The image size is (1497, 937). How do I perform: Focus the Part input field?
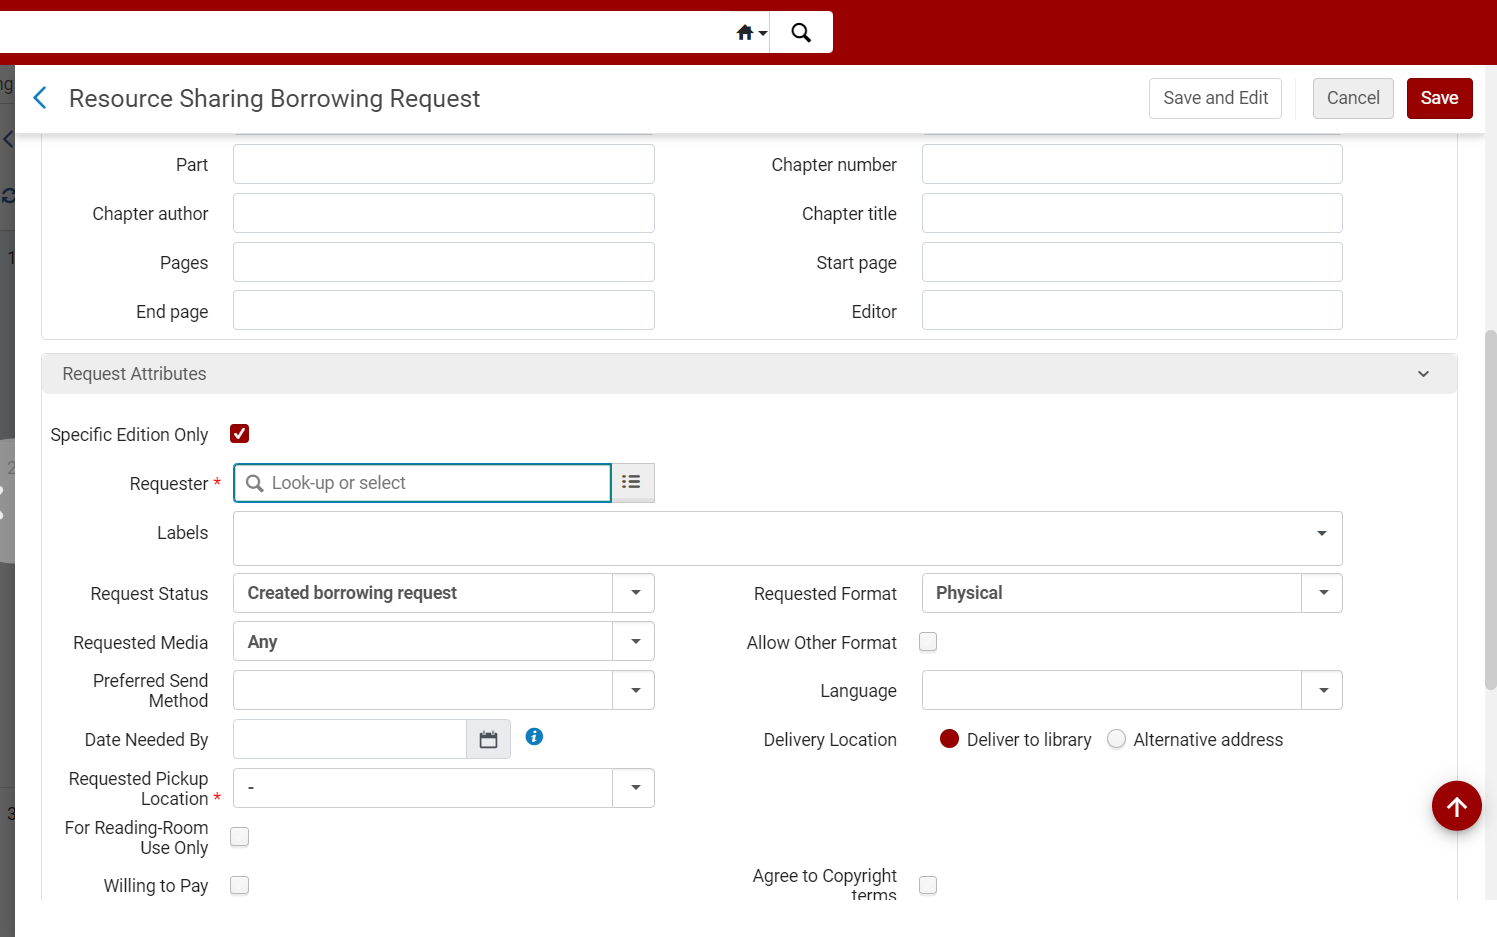point(444,164)
